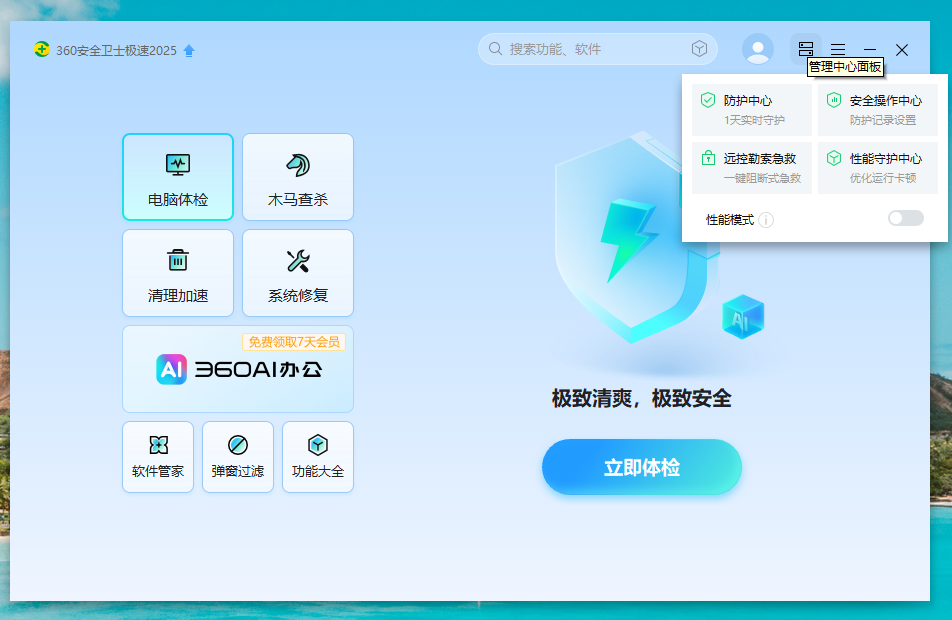Click the AI cube icon near shield
The image size is (952, 620).
743,316
